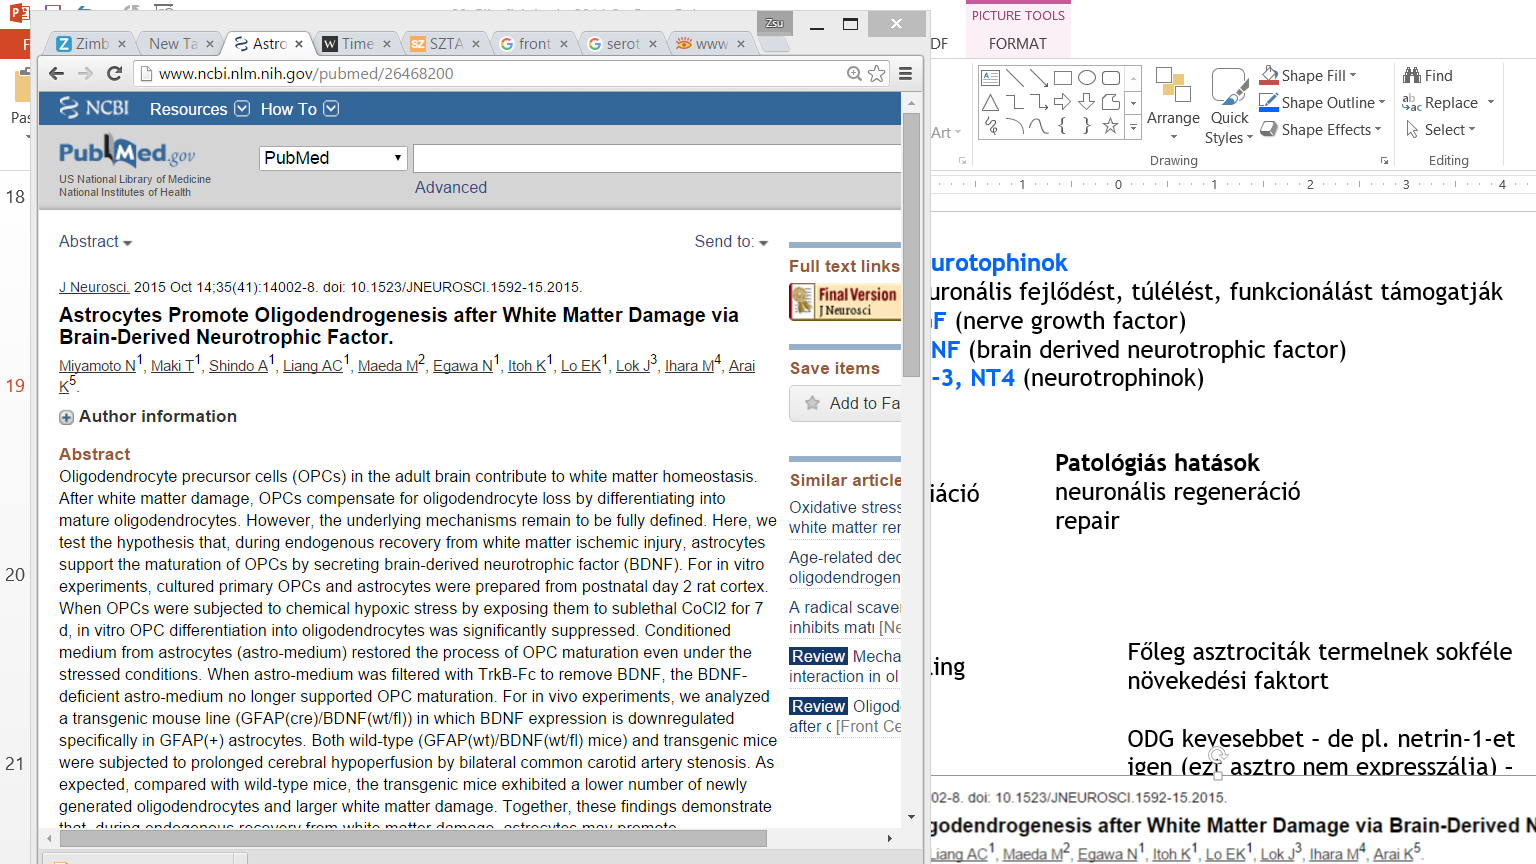This screenshot has height=864, width=1536.
Task: Open the PubMed database dropdown
Action: click(333, 158)
